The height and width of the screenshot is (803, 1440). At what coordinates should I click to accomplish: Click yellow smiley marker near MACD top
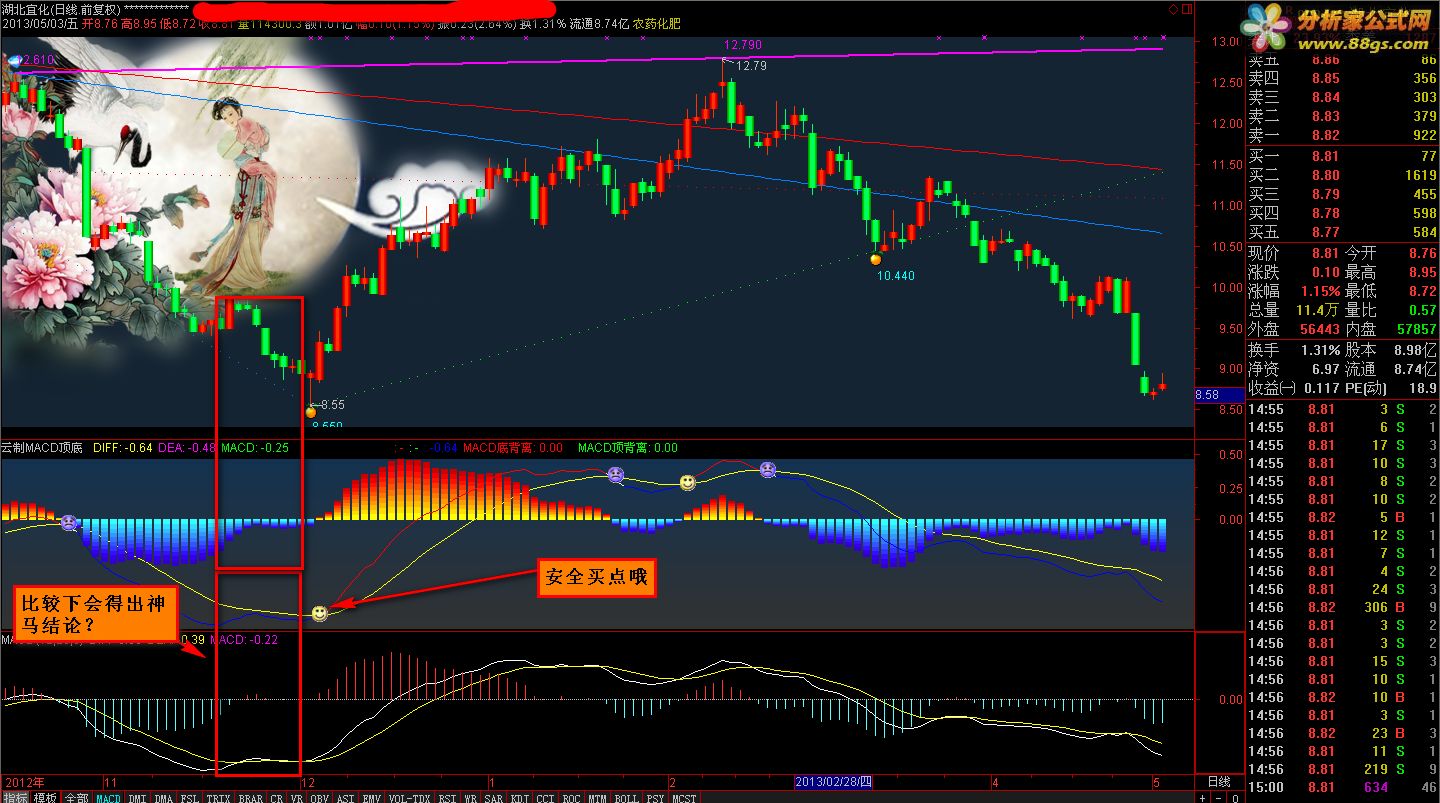687,483
